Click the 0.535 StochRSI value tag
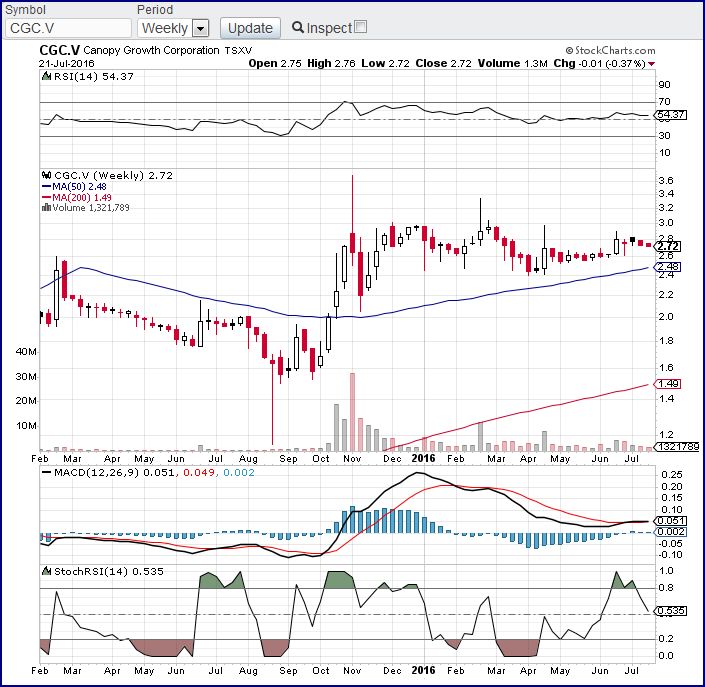 click(669, 611)
